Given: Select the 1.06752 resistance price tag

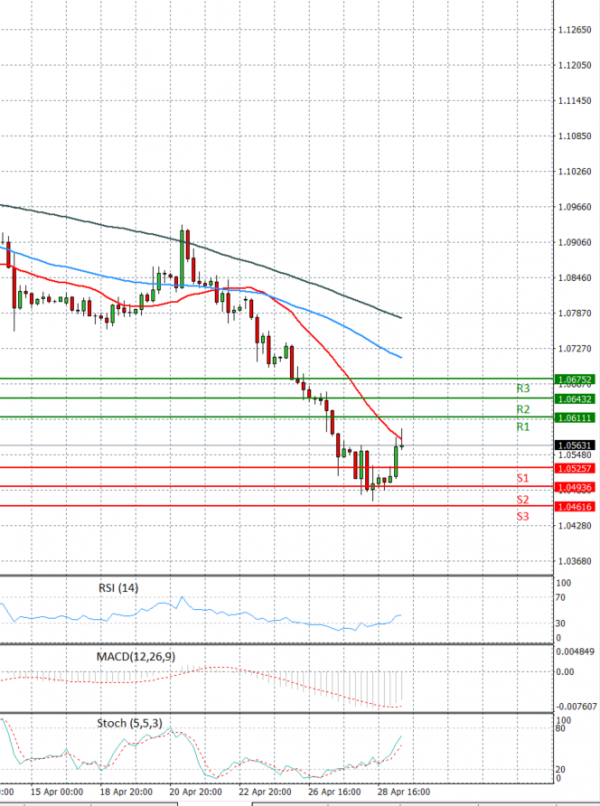Looking at the screenshot, I should [x=575, y=379].
